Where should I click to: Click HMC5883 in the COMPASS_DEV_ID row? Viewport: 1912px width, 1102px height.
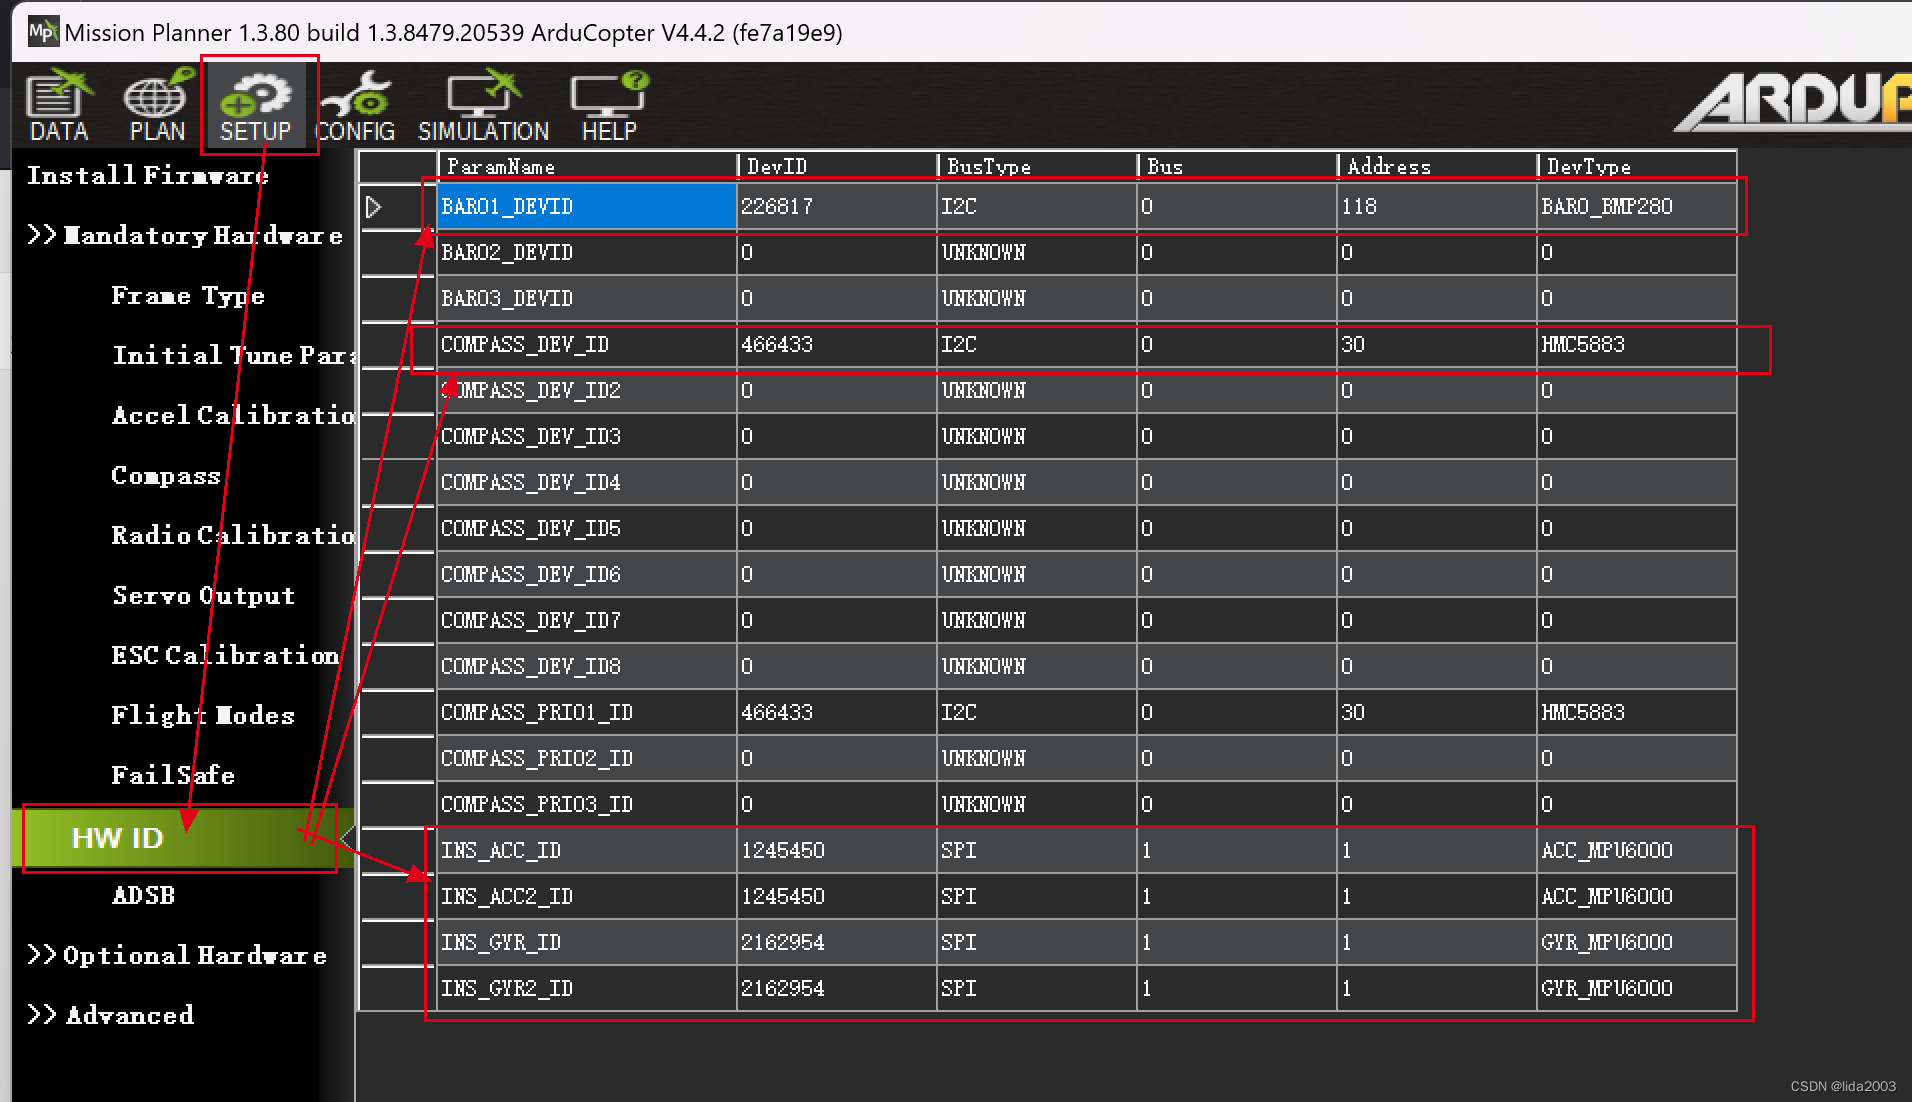[x=1637, y=345]
